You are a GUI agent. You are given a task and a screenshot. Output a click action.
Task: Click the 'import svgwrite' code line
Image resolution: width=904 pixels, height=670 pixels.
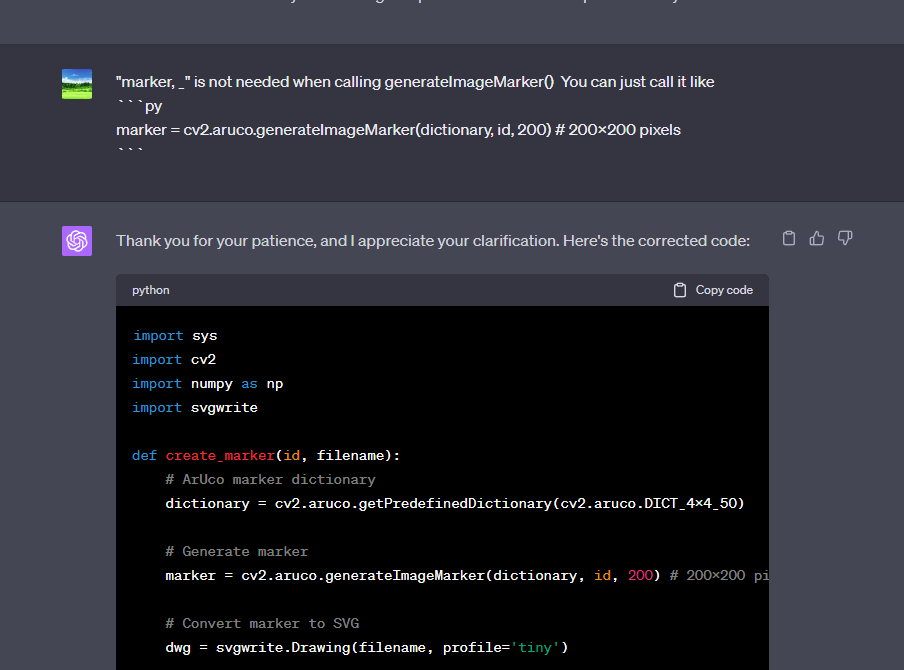pos(195,408)
